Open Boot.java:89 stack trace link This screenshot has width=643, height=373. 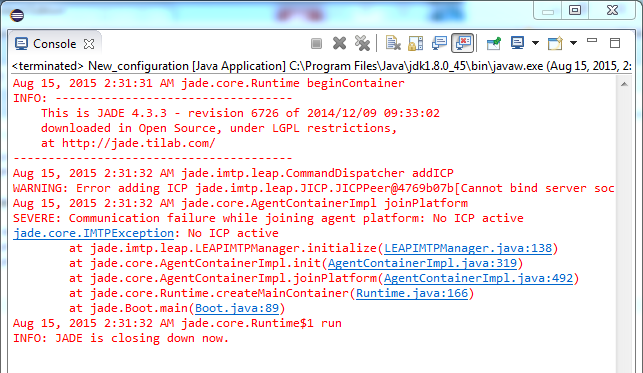237,308
